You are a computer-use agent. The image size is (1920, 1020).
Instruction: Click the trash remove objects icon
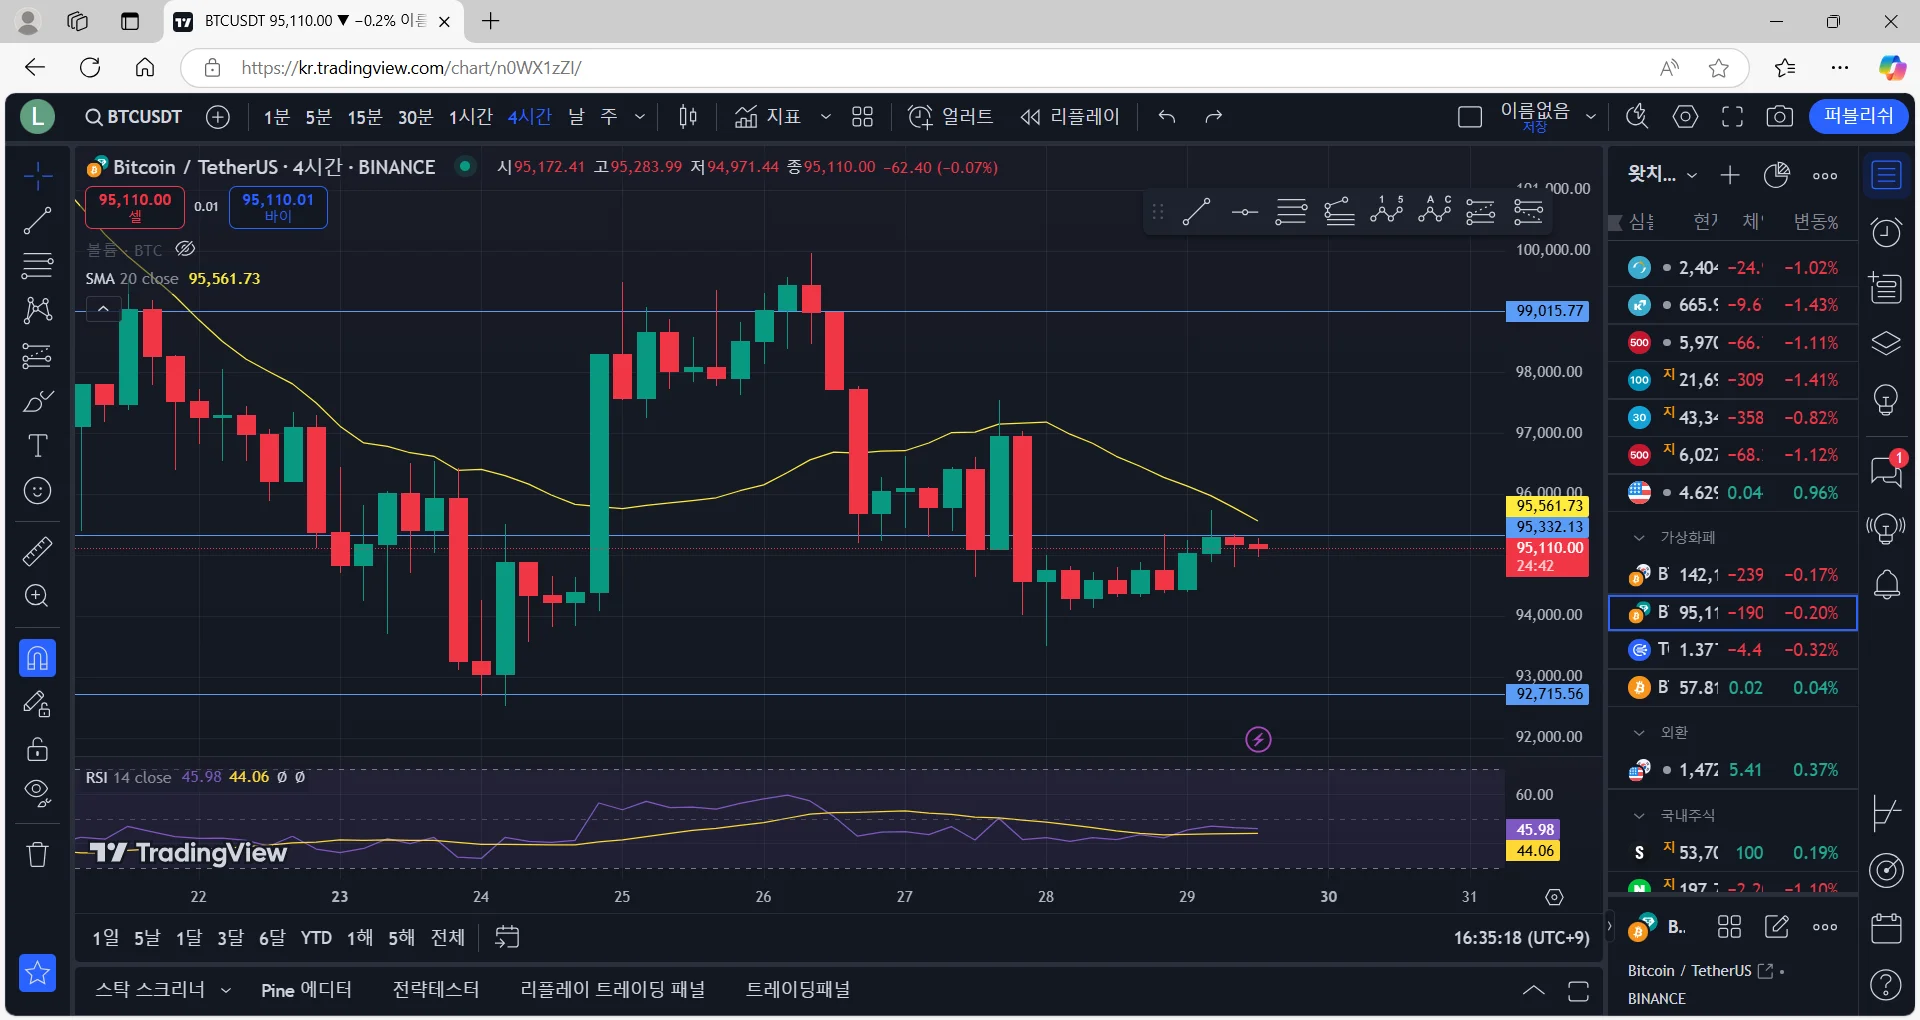tap(37, 854)
